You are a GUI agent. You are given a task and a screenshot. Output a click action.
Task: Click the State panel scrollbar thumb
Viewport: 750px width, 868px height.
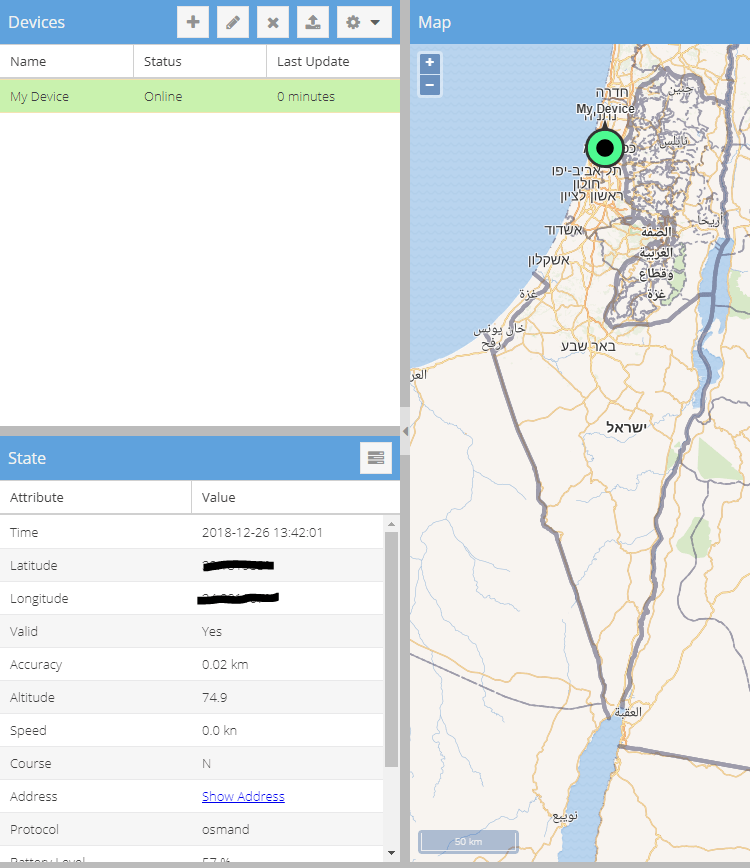pos(391,649)
